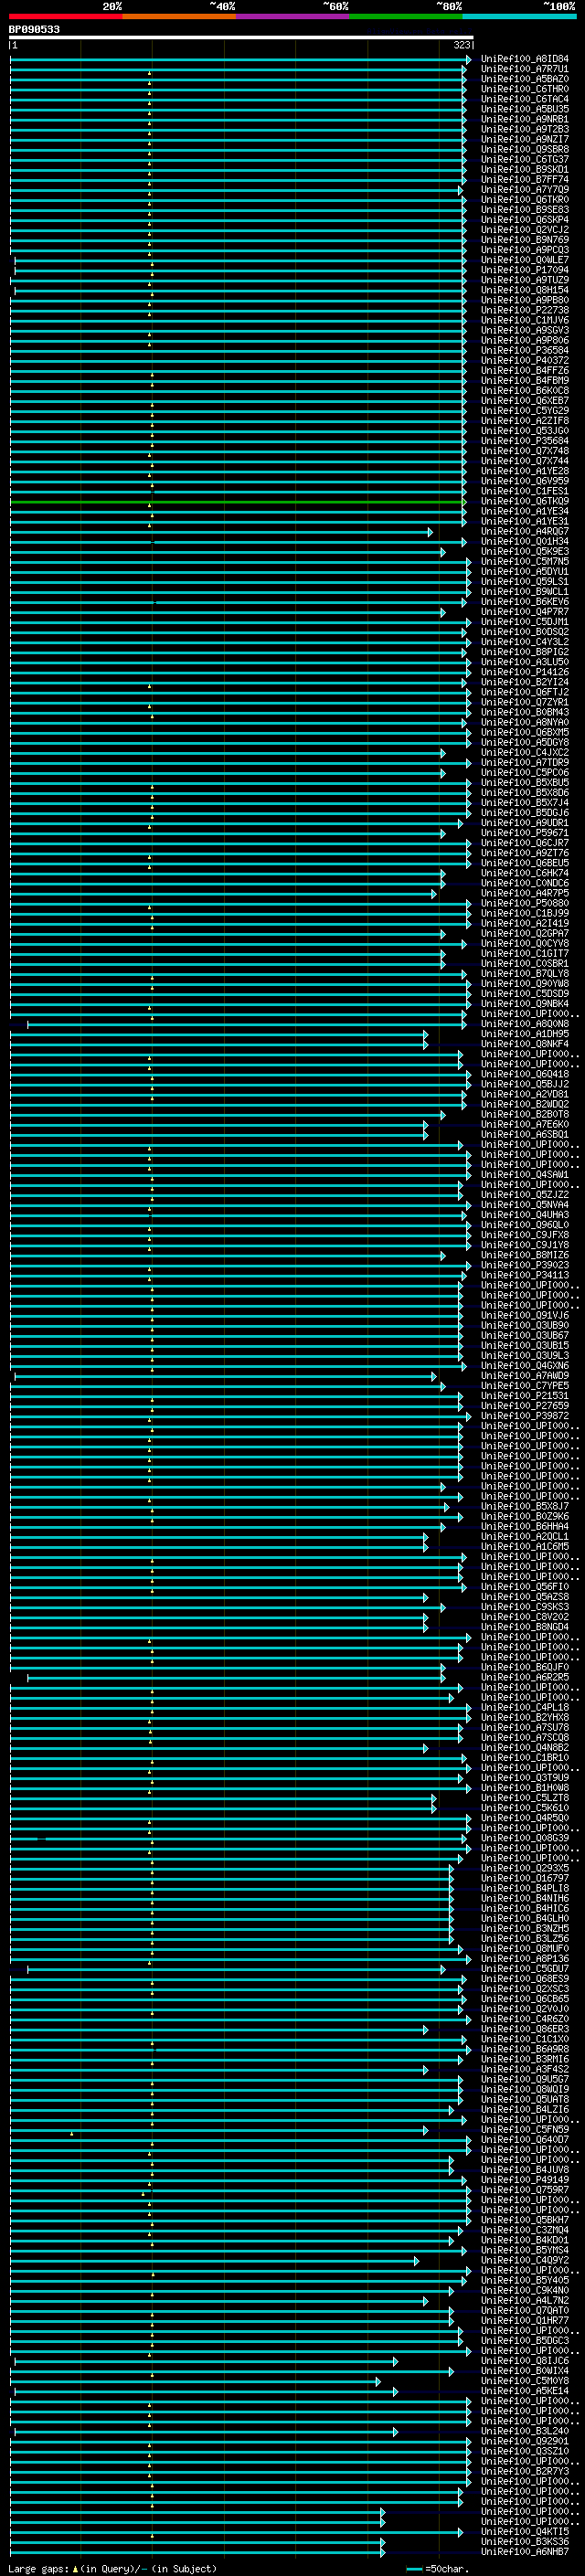Click the 20% legend label
The width and height of the screenshot is (585, 2576).
pyautogui.click(x=112, y=6)
